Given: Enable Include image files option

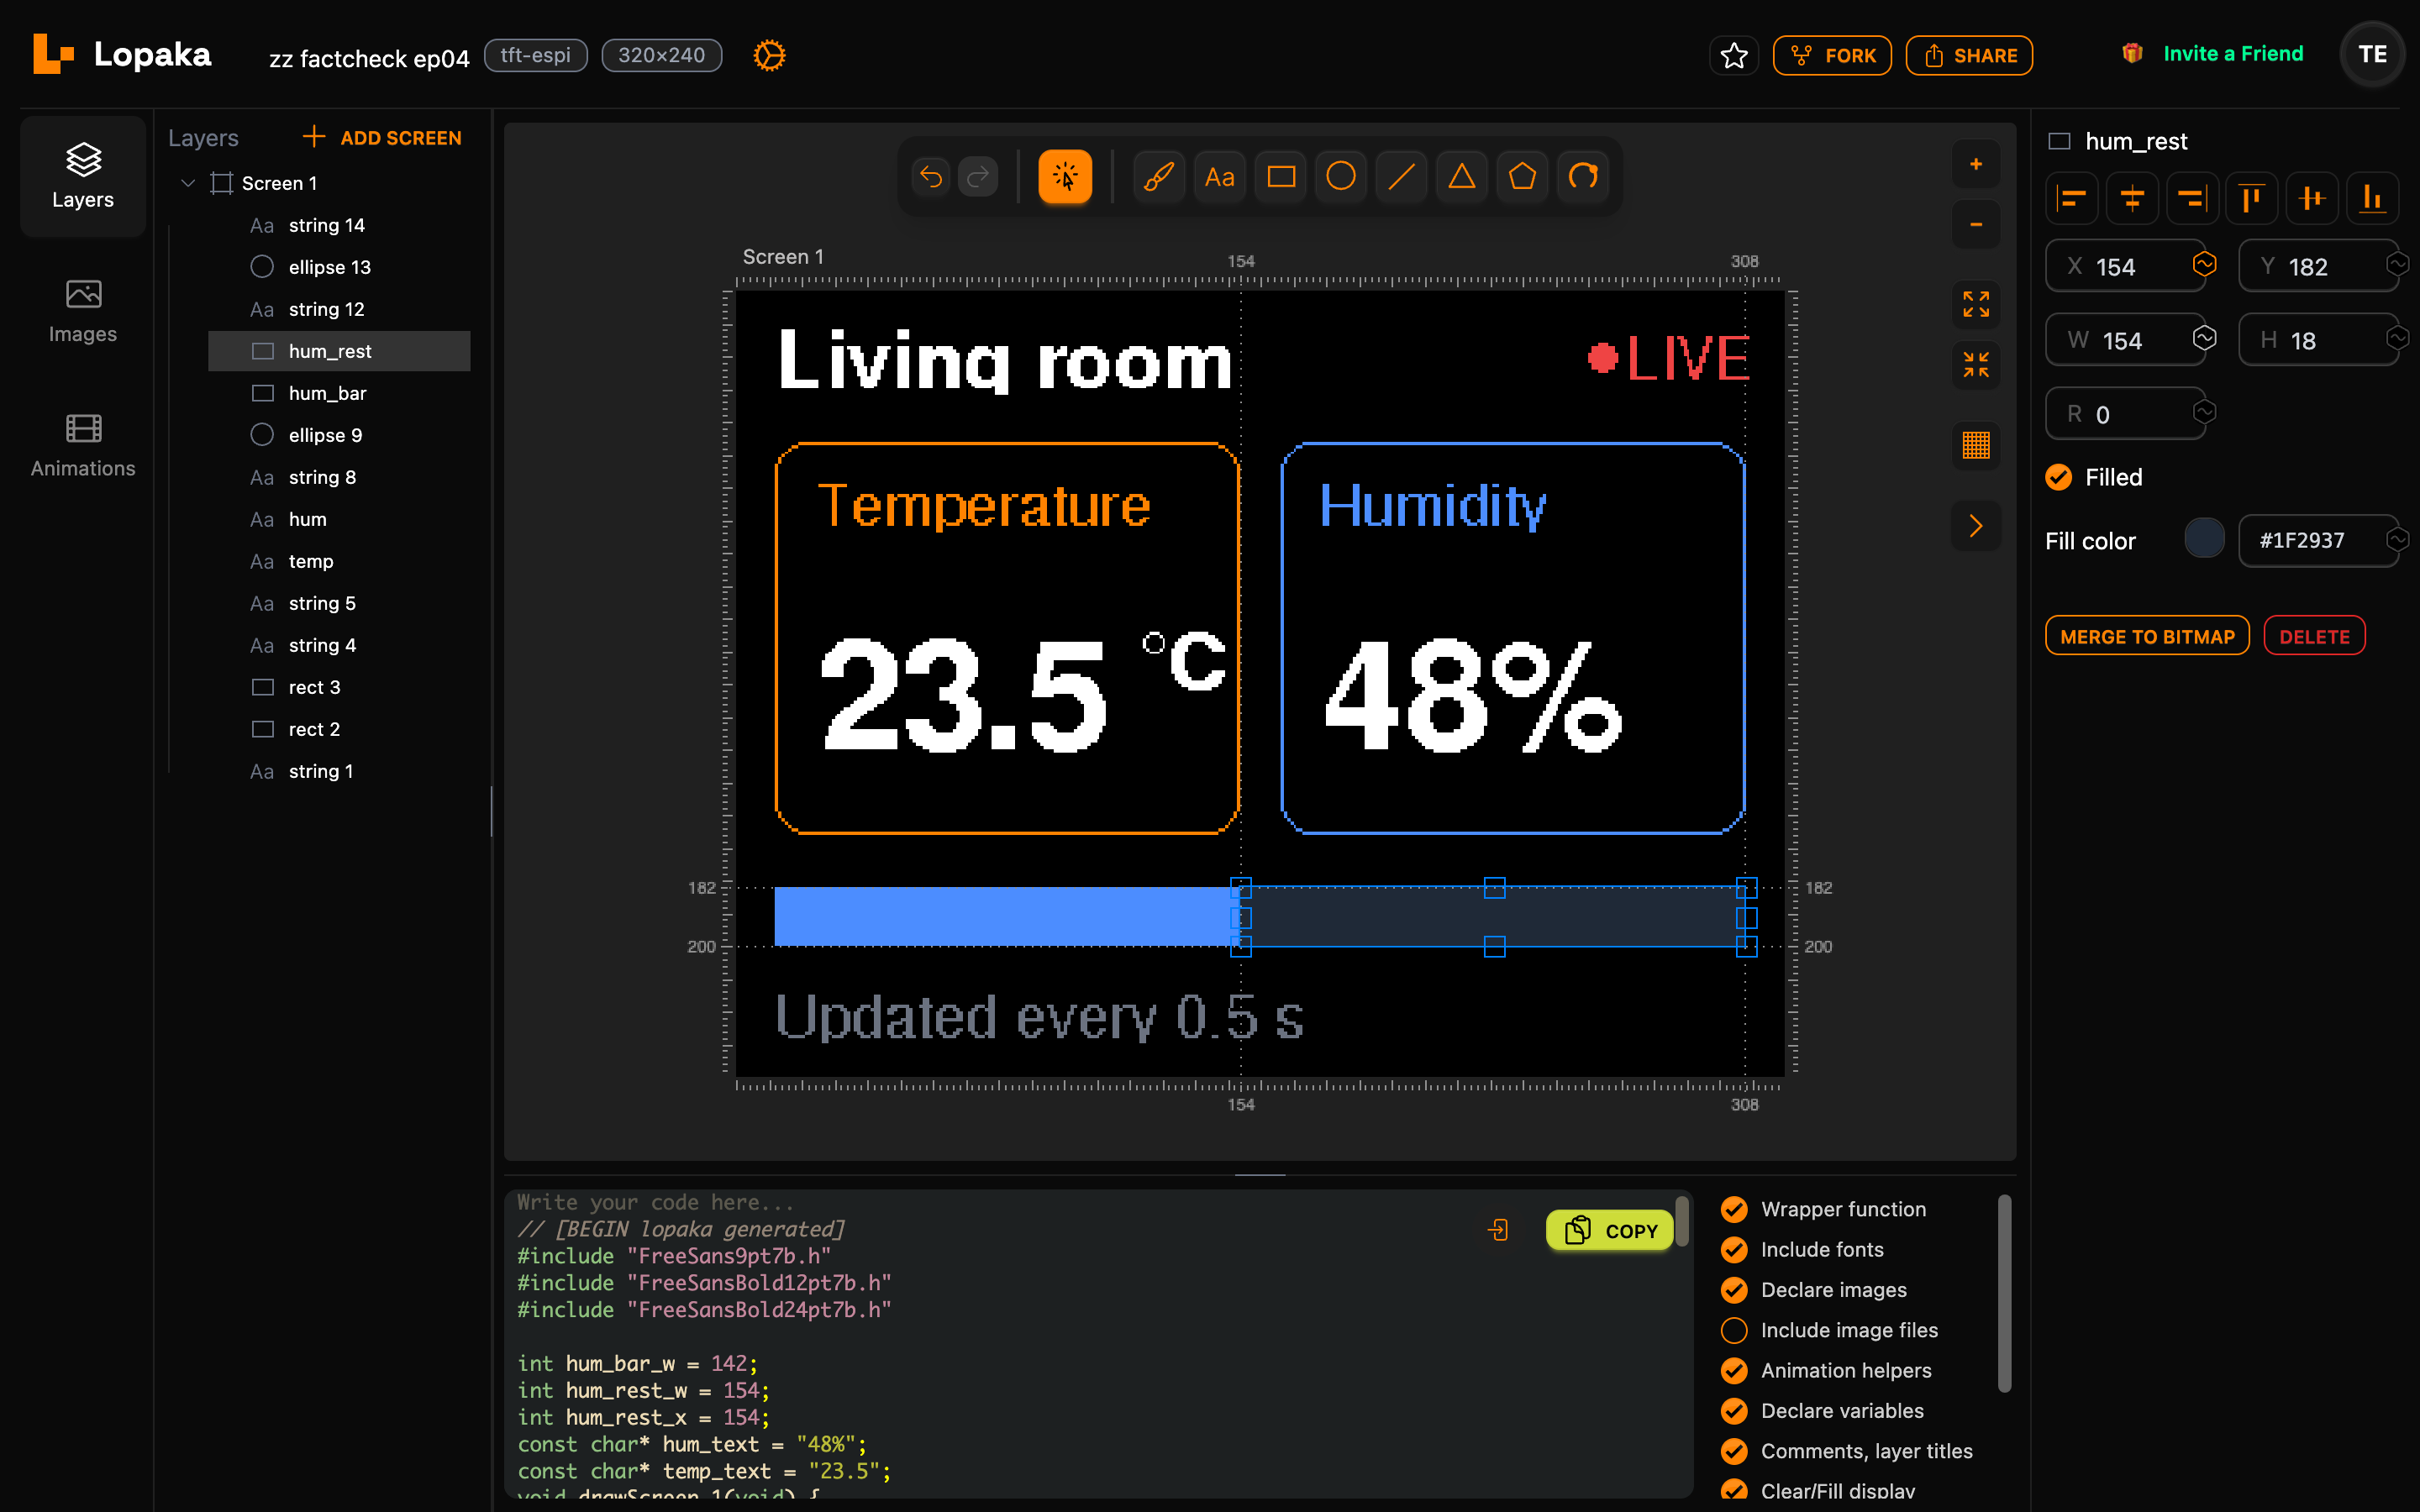Looking at the screenshot, I should point(1734,1330).
